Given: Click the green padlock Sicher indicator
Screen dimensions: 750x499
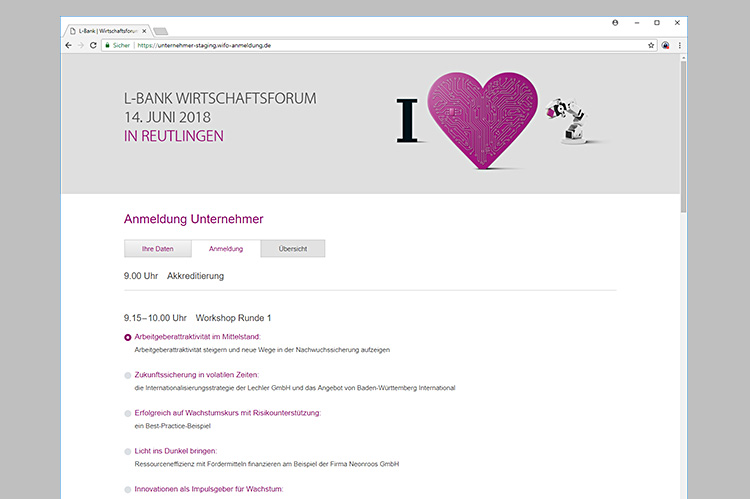Looking at the screenshot, I should [117, 45].
